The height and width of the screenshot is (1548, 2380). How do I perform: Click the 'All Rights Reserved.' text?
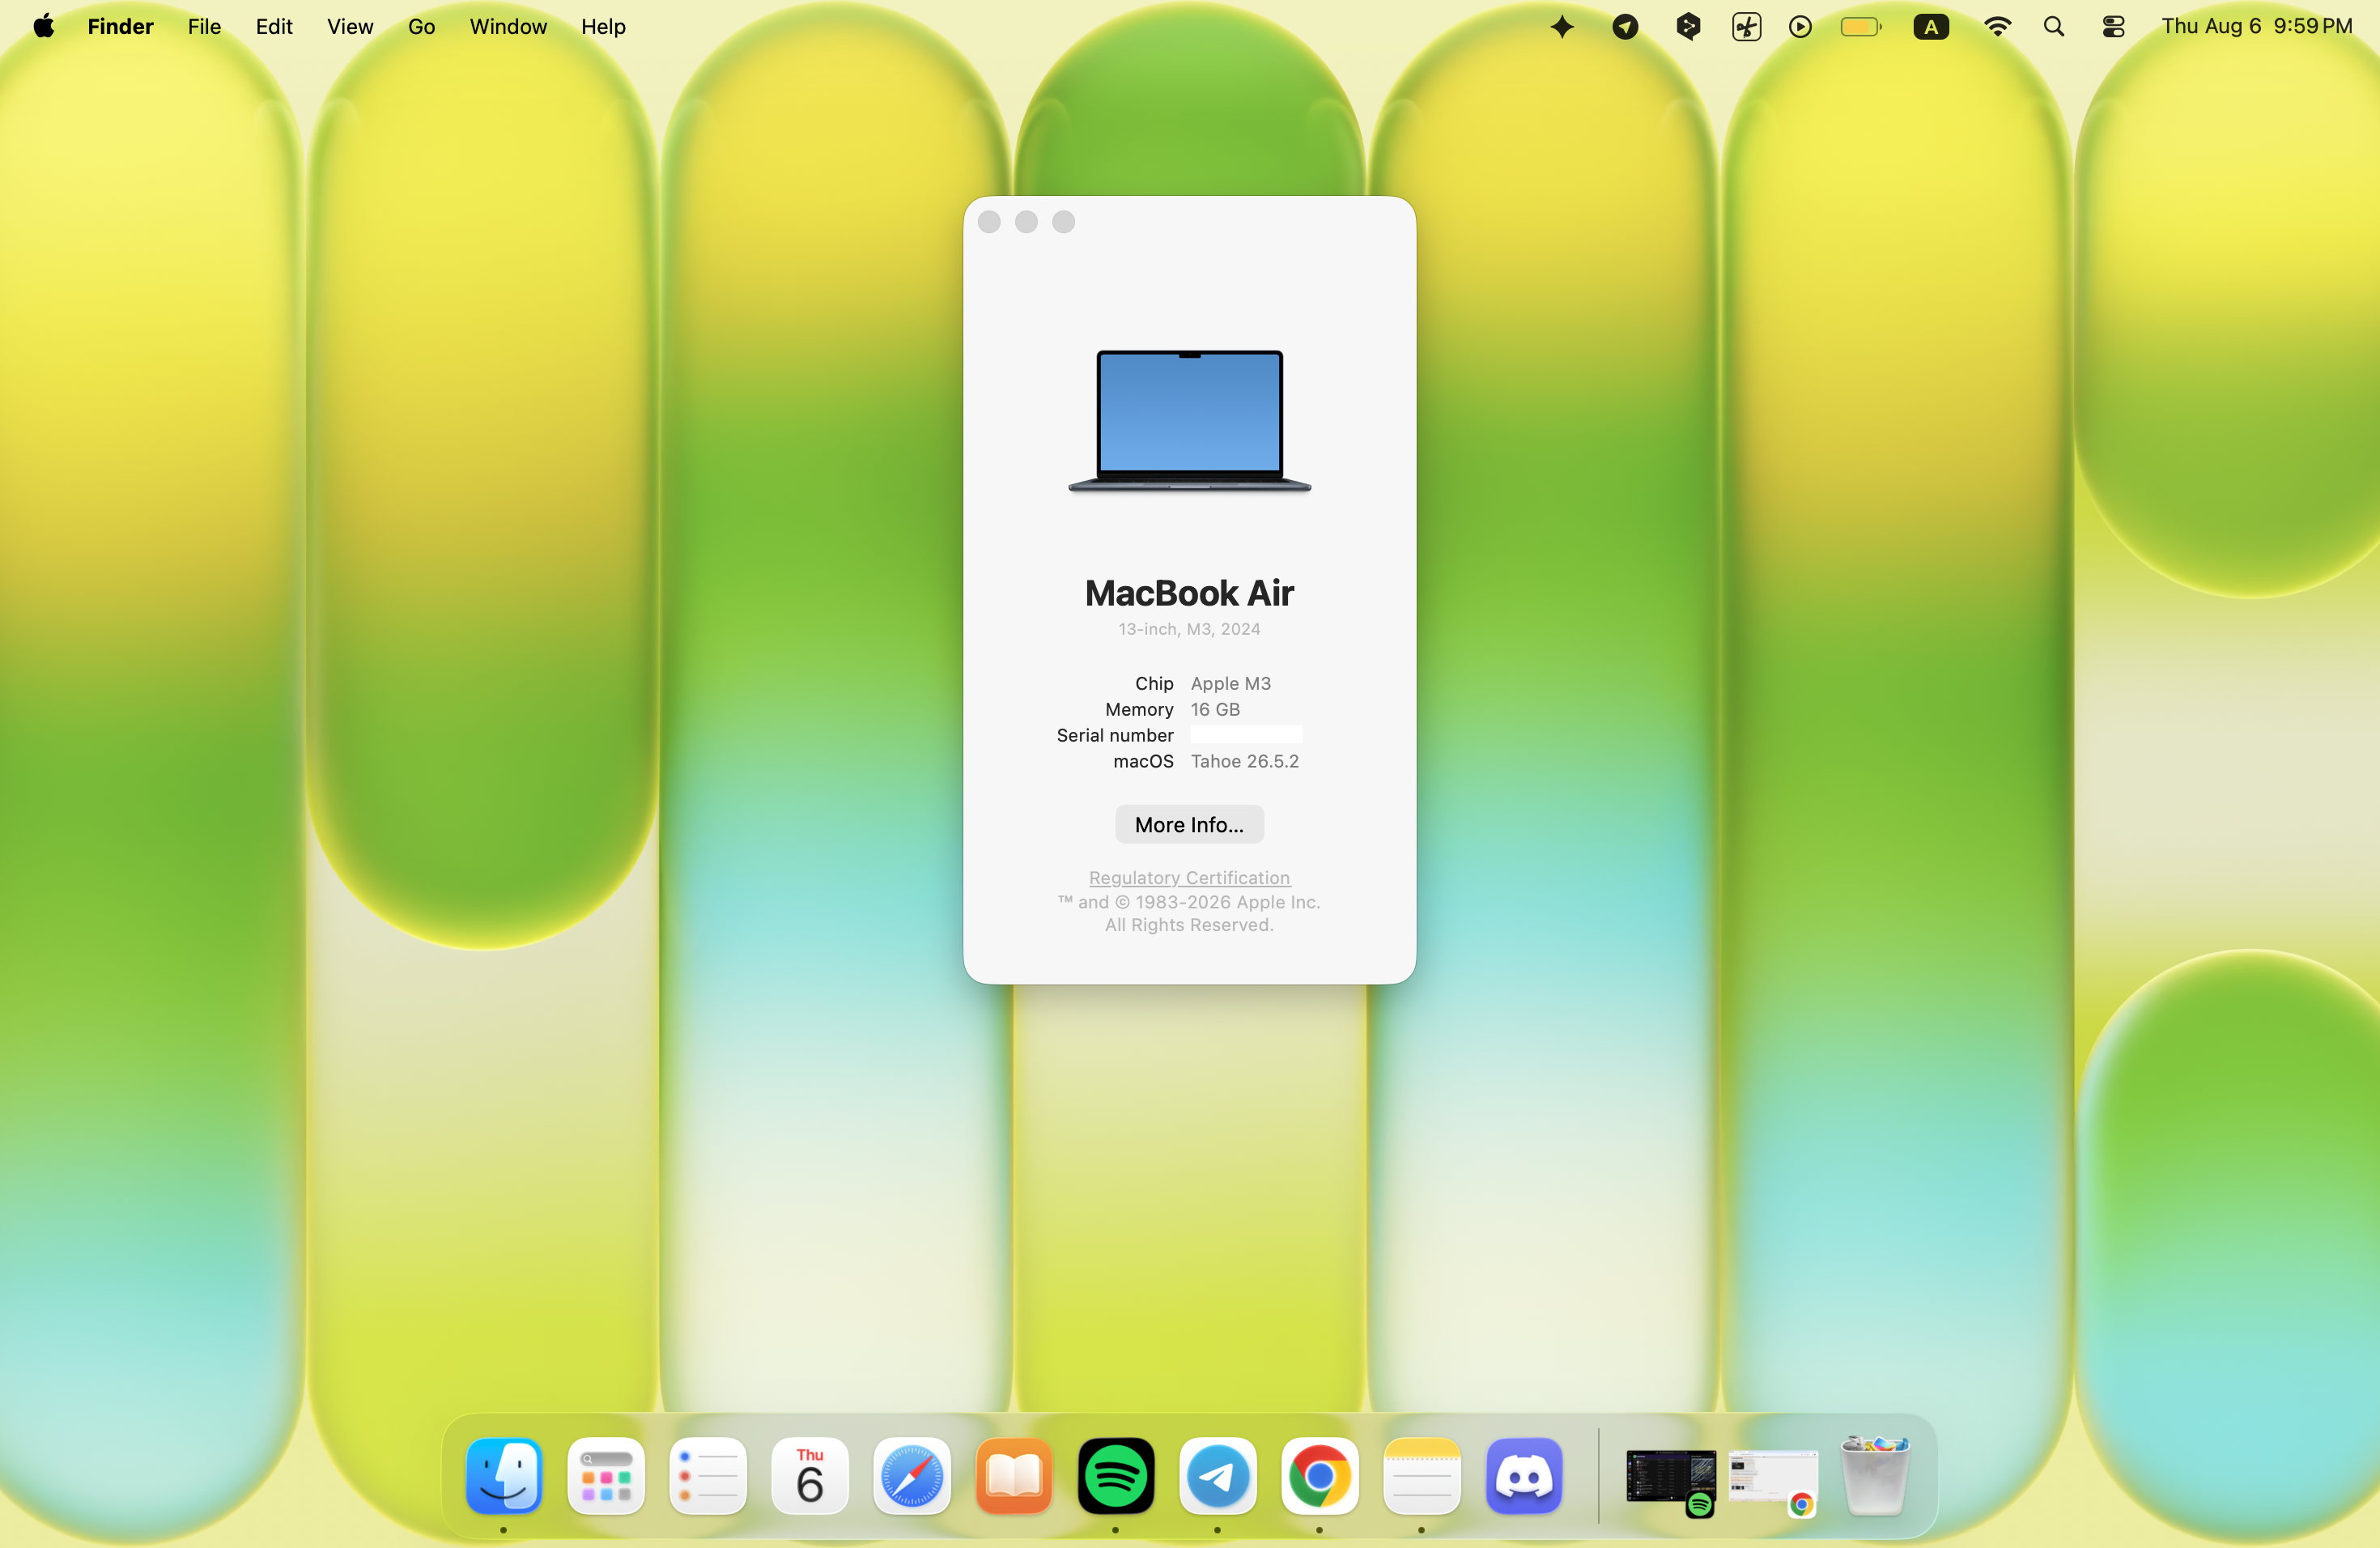pyautogui.click(x=1189, y=925)
